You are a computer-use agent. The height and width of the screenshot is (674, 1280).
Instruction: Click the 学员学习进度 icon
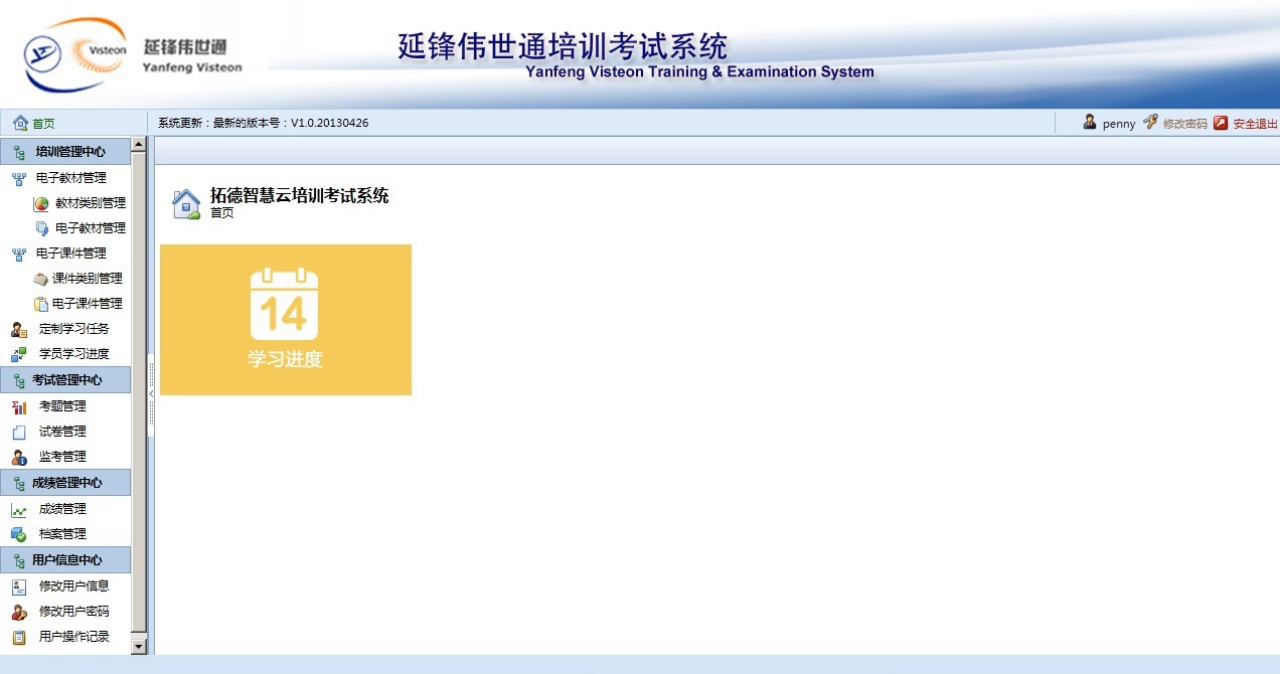19,354
